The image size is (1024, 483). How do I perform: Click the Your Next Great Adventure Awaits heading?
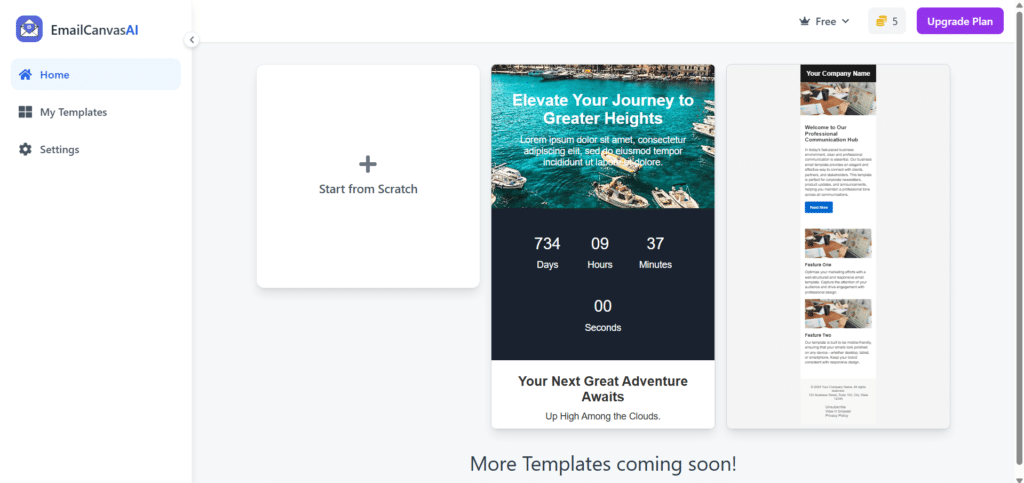(x=603, y=389)
